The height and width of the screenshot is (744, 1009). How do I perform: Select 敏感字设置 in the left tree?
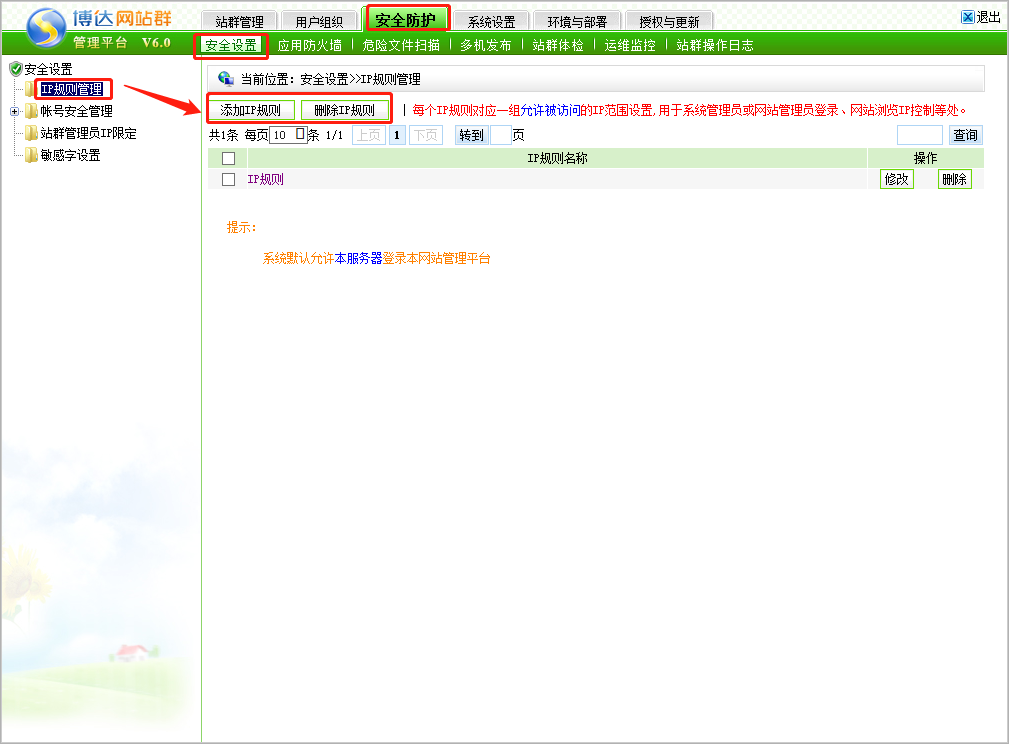coord(70,156)
